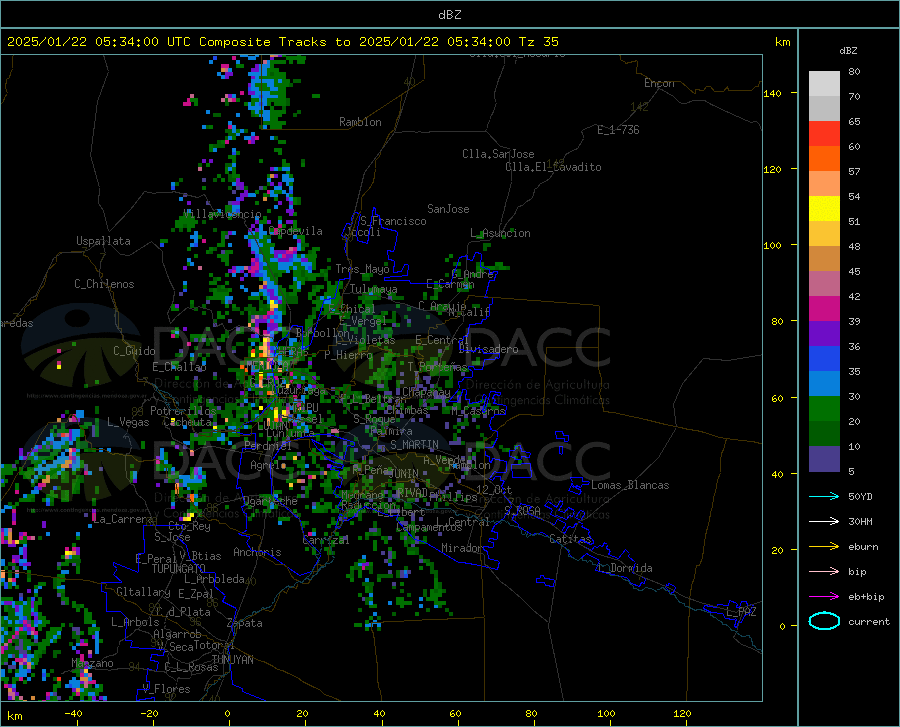Click the Clla.SanJose label
Viewport: 900px width, 727px height.
pos(498,154)
